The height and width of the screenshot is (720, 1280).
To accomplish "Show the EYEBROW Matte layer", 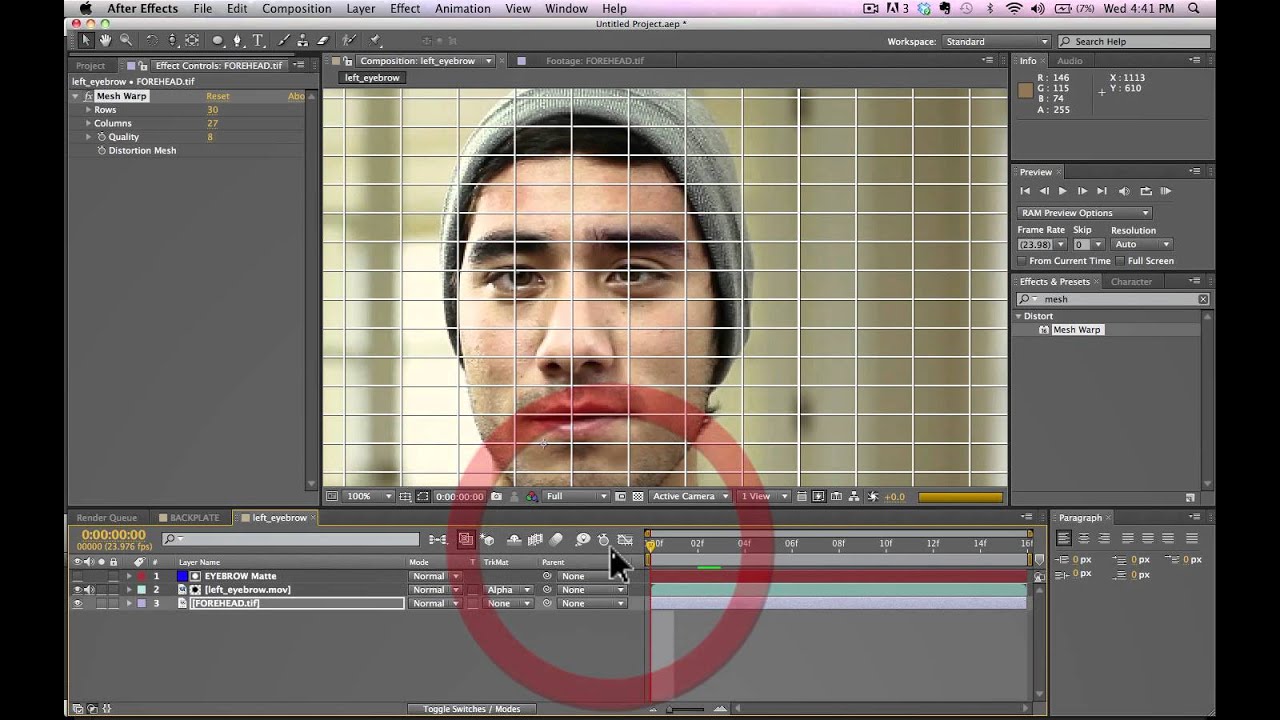I will (x=78, y=576).
